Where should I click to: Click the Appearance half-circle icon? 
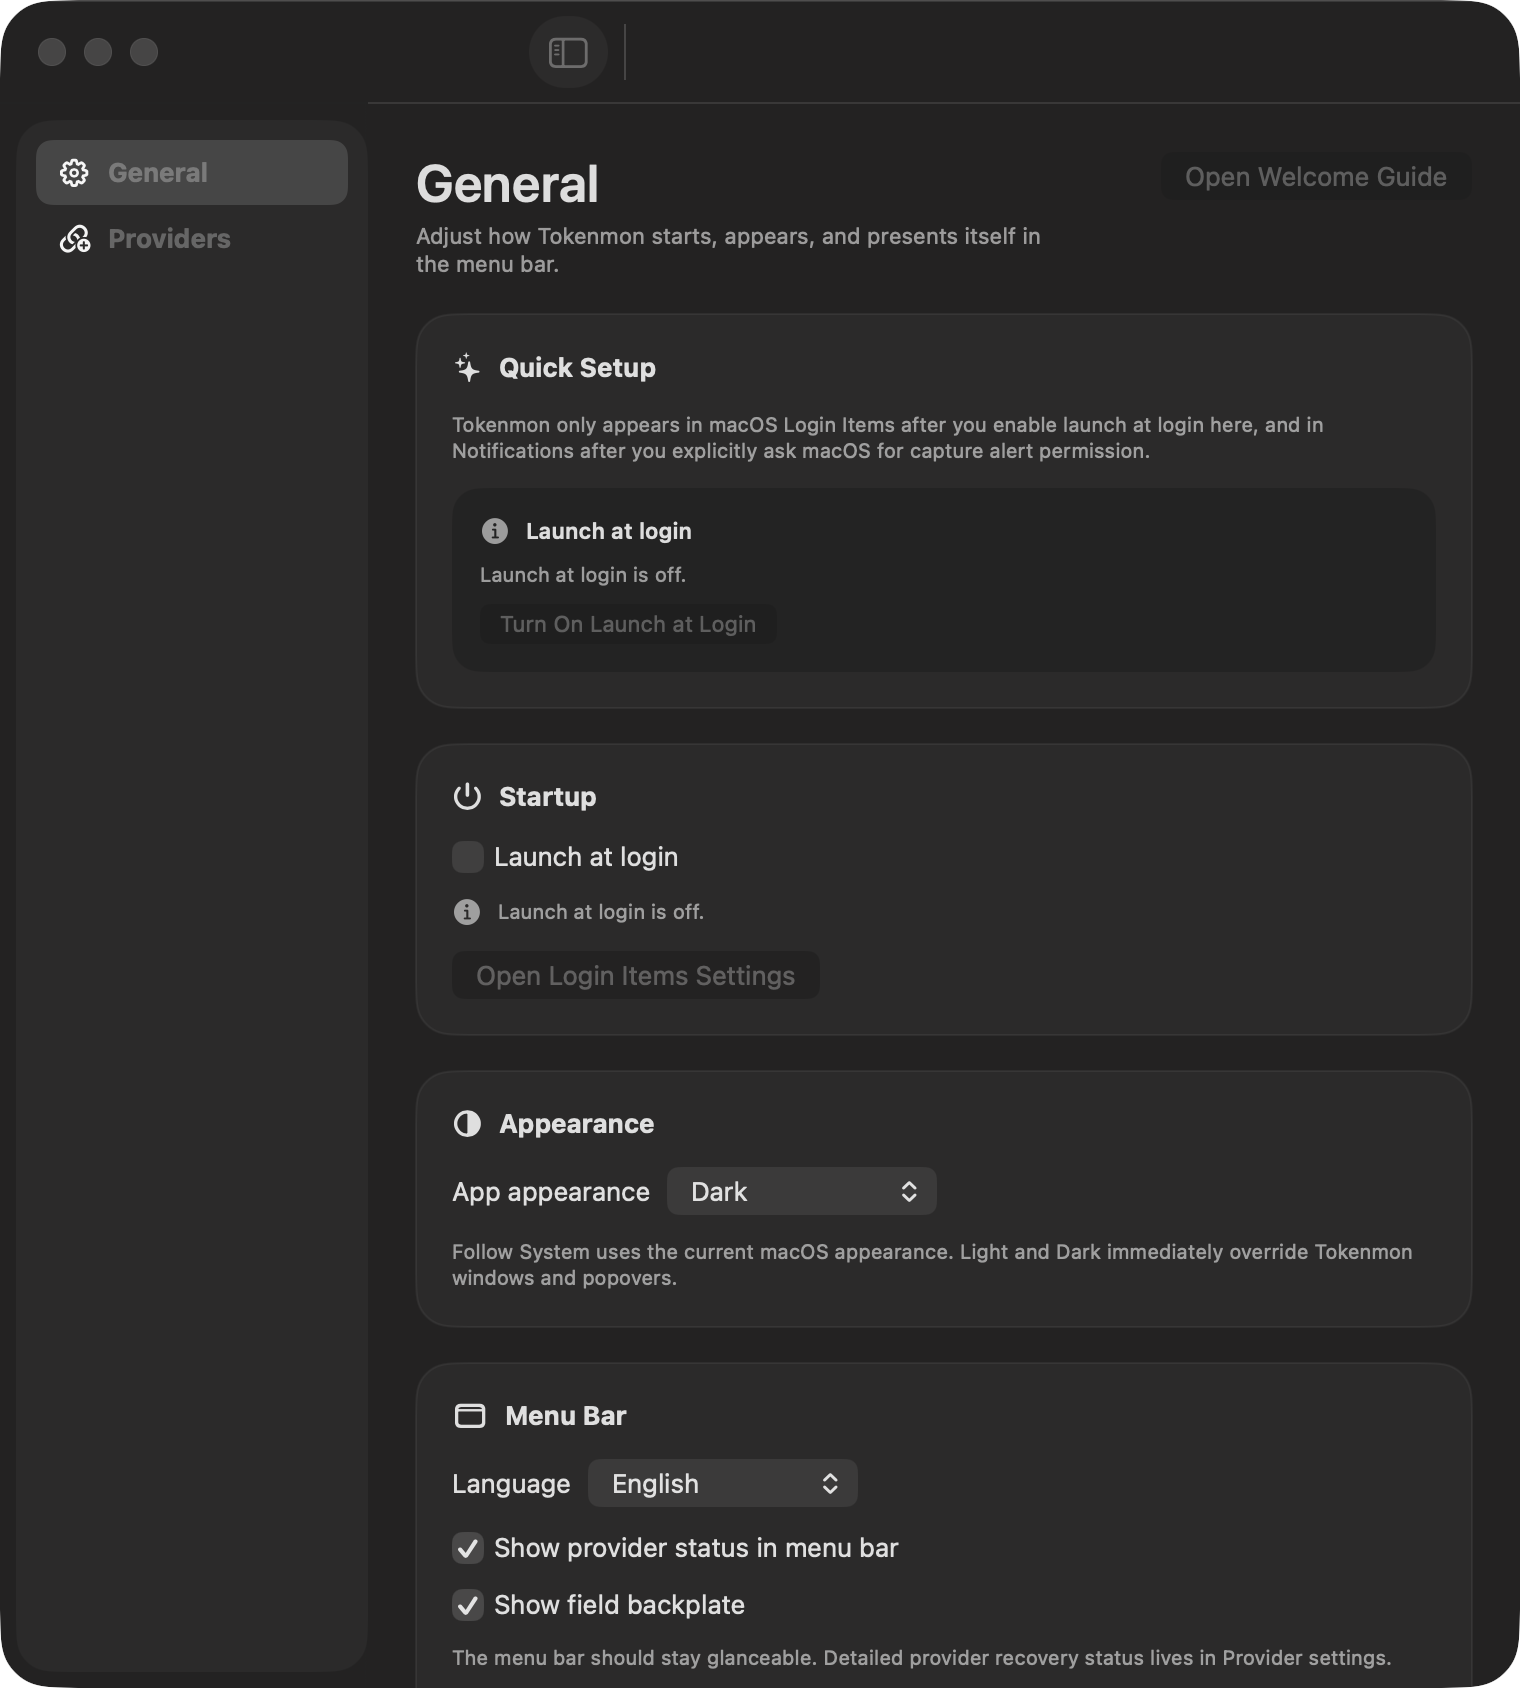(x=467, y=1124)
